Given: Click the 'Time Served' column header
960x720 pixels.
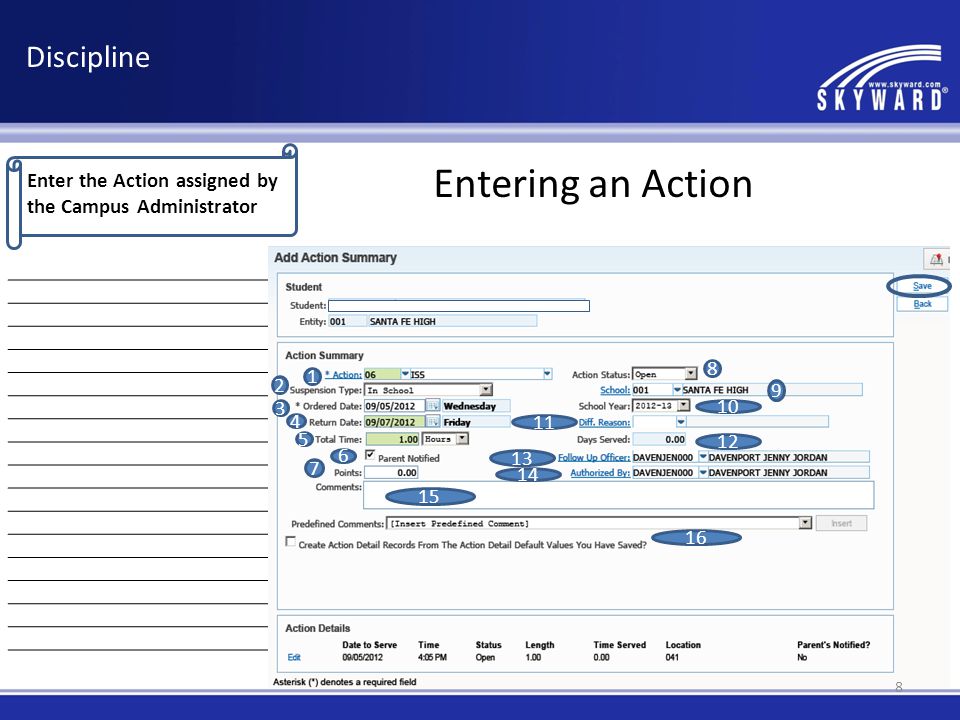Looking at the screenshot, I should click(620, 645).
